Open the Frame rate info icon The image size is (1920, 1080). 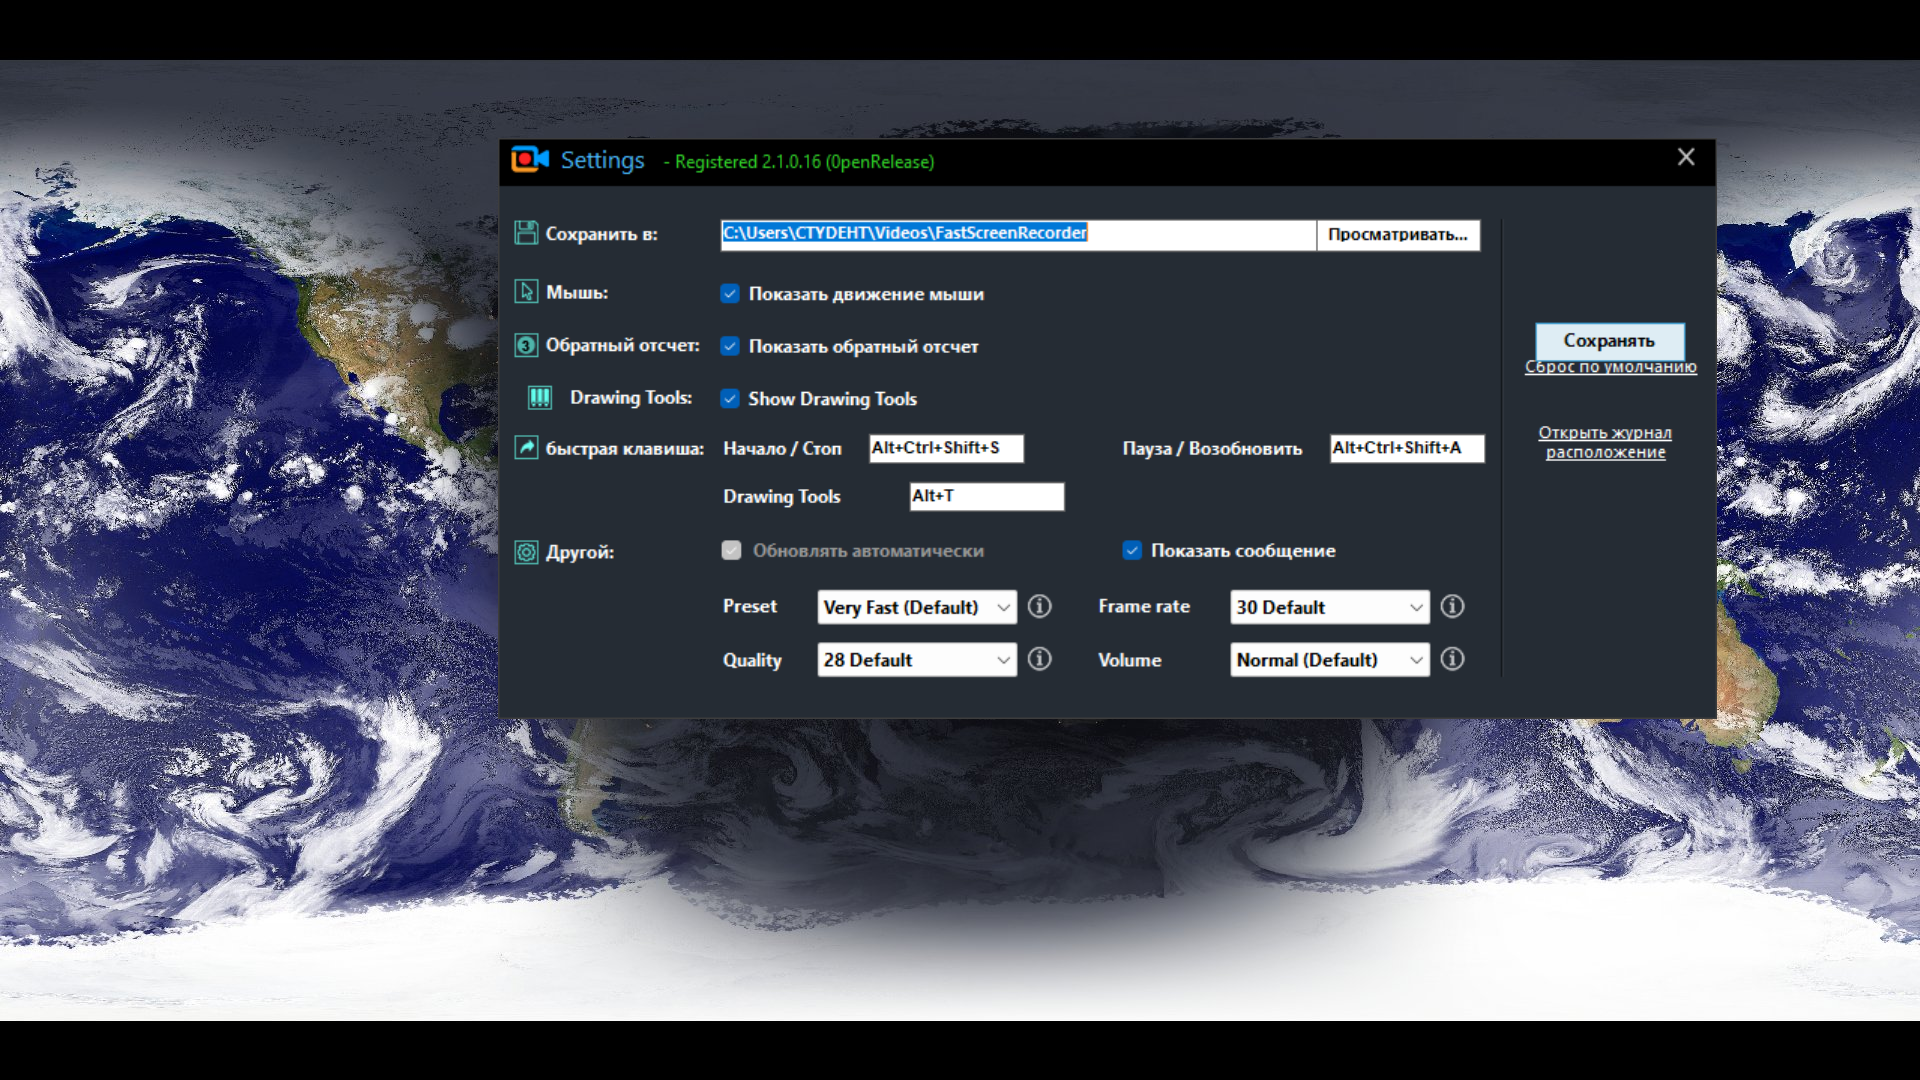tap(1453, 606)
